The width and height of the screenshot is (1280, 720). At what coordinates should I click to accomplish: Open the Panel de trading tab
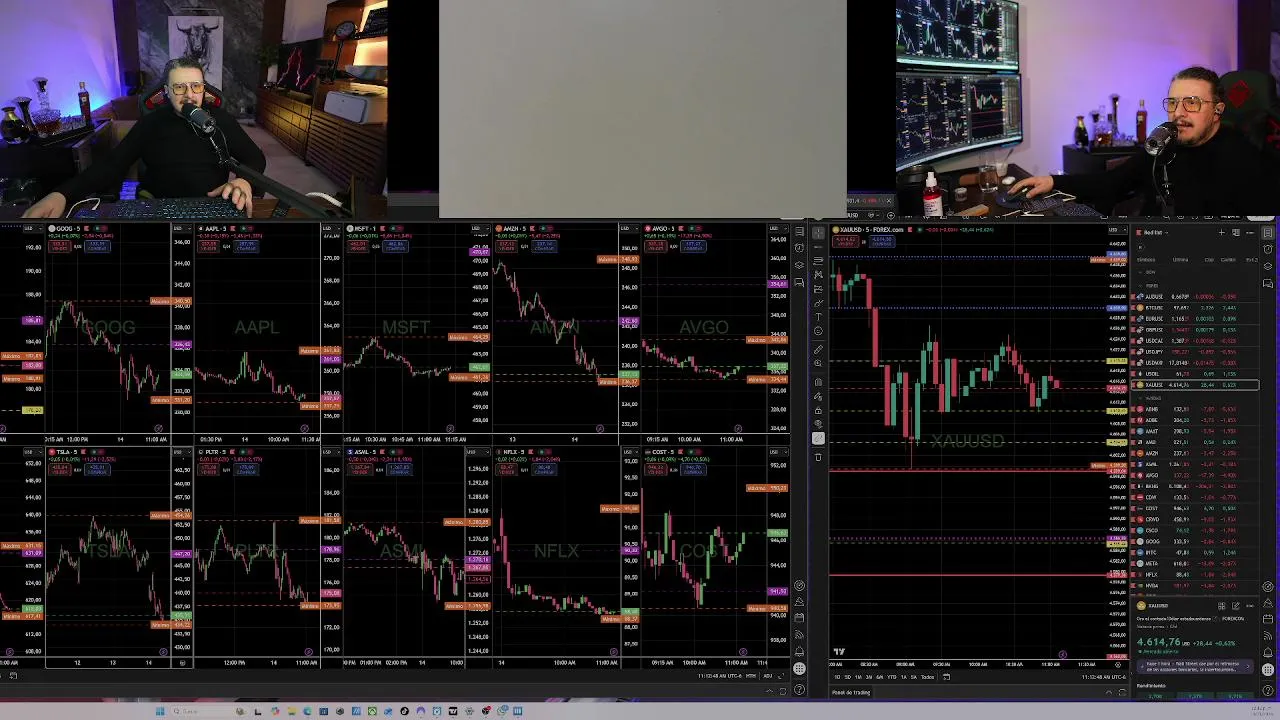[851, 692]
